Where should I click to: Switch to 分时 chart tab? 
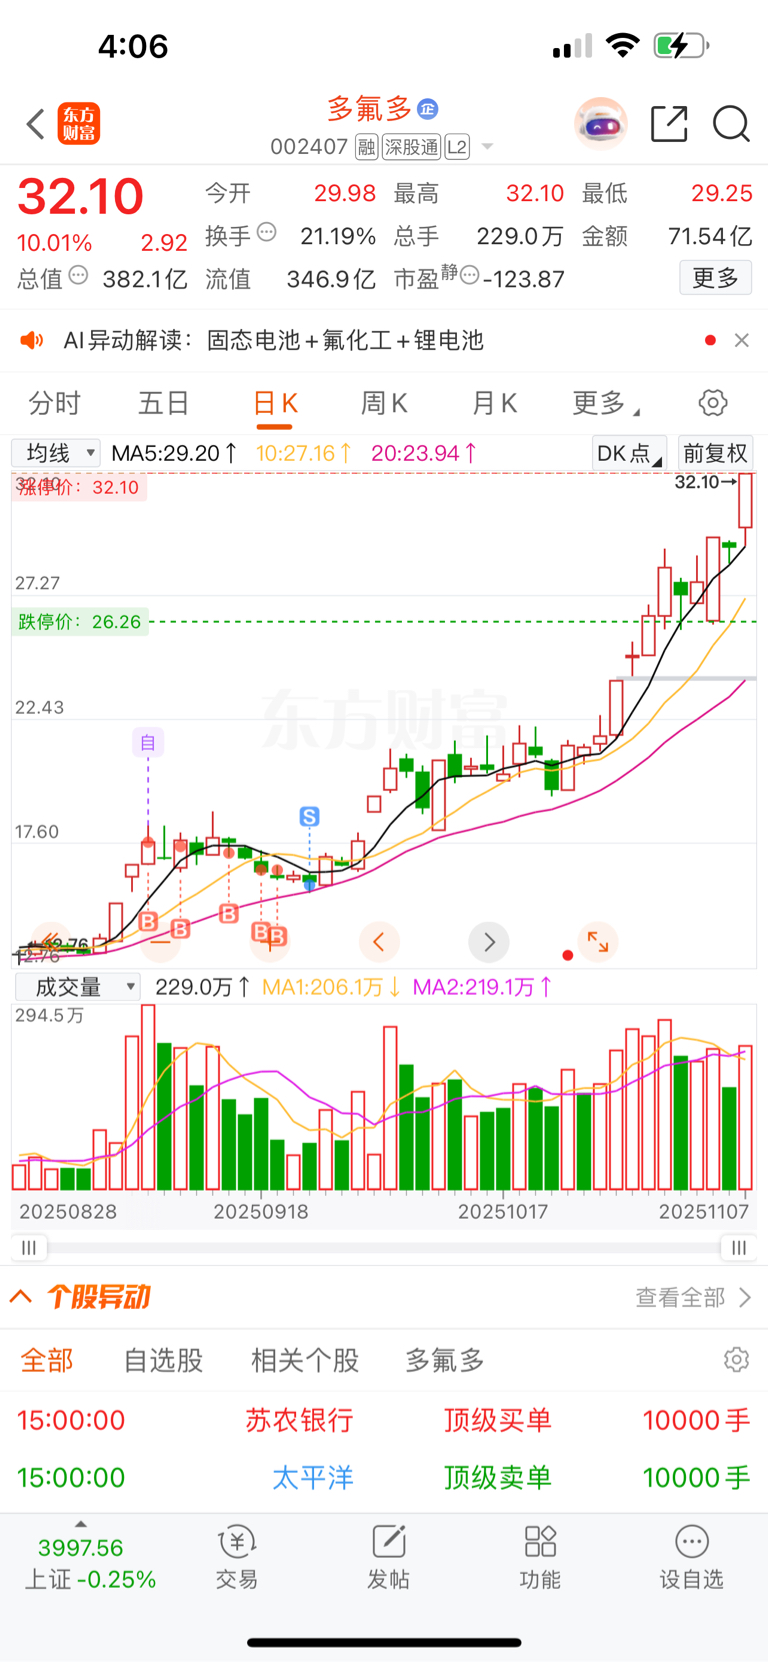click(x=54, y=403)
